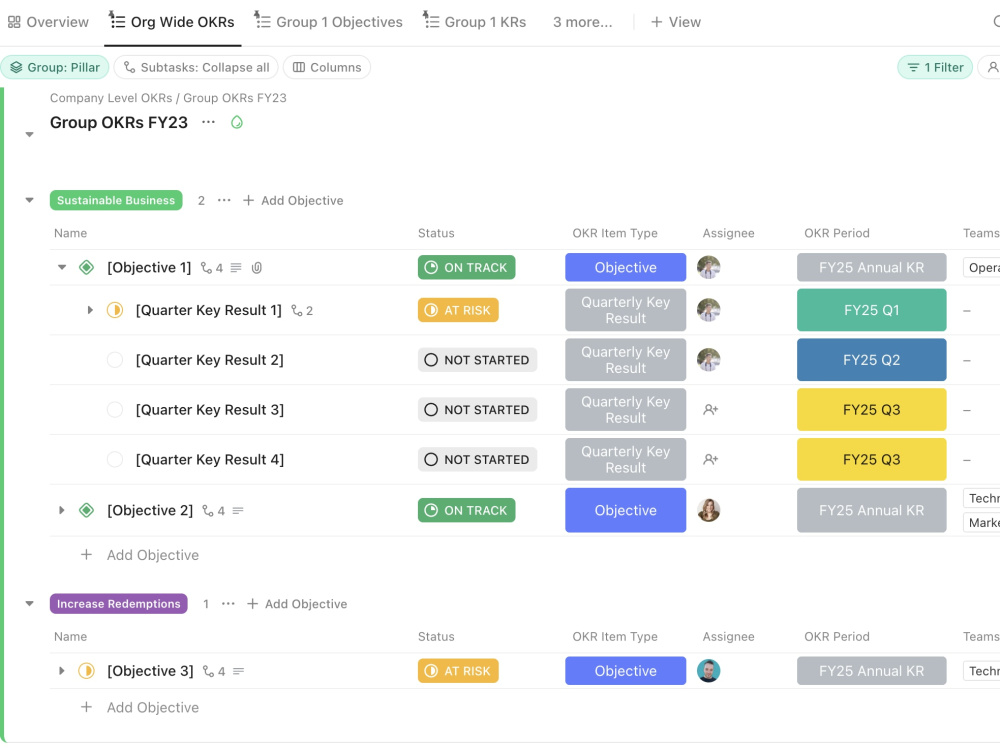Click the Status column header in Sustainable Business
1000x750 pixels.
[436, 233]
